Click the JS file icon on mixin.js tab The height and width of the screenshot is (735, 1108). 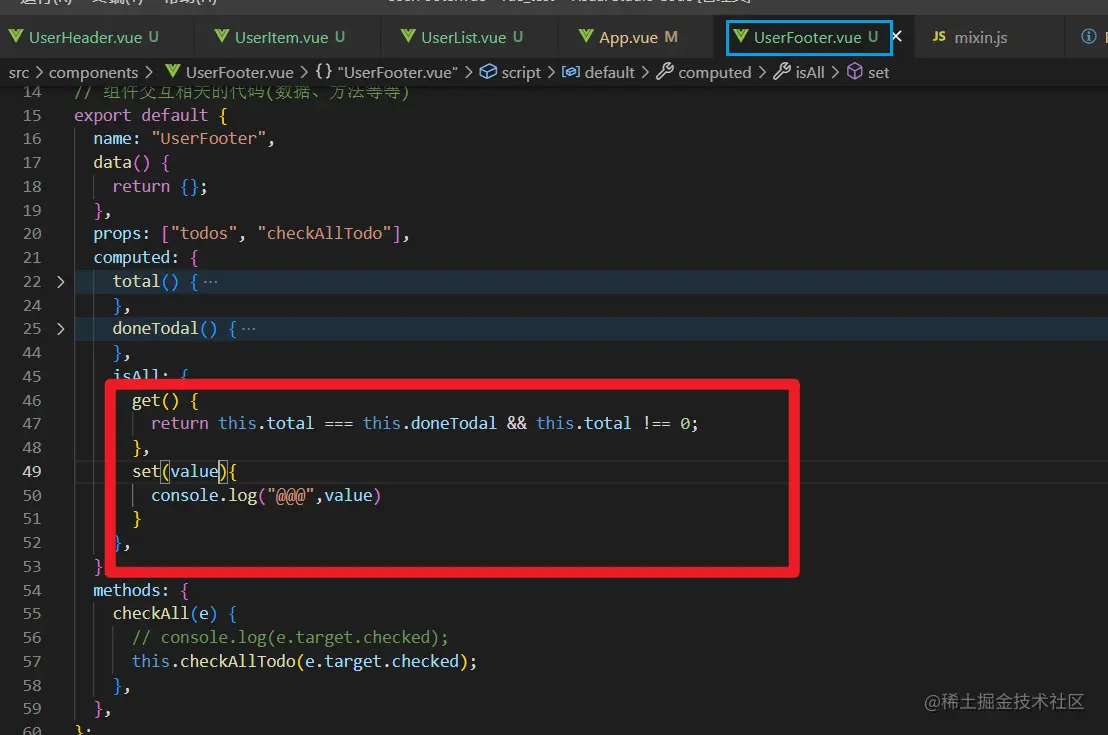coord(939,36)
